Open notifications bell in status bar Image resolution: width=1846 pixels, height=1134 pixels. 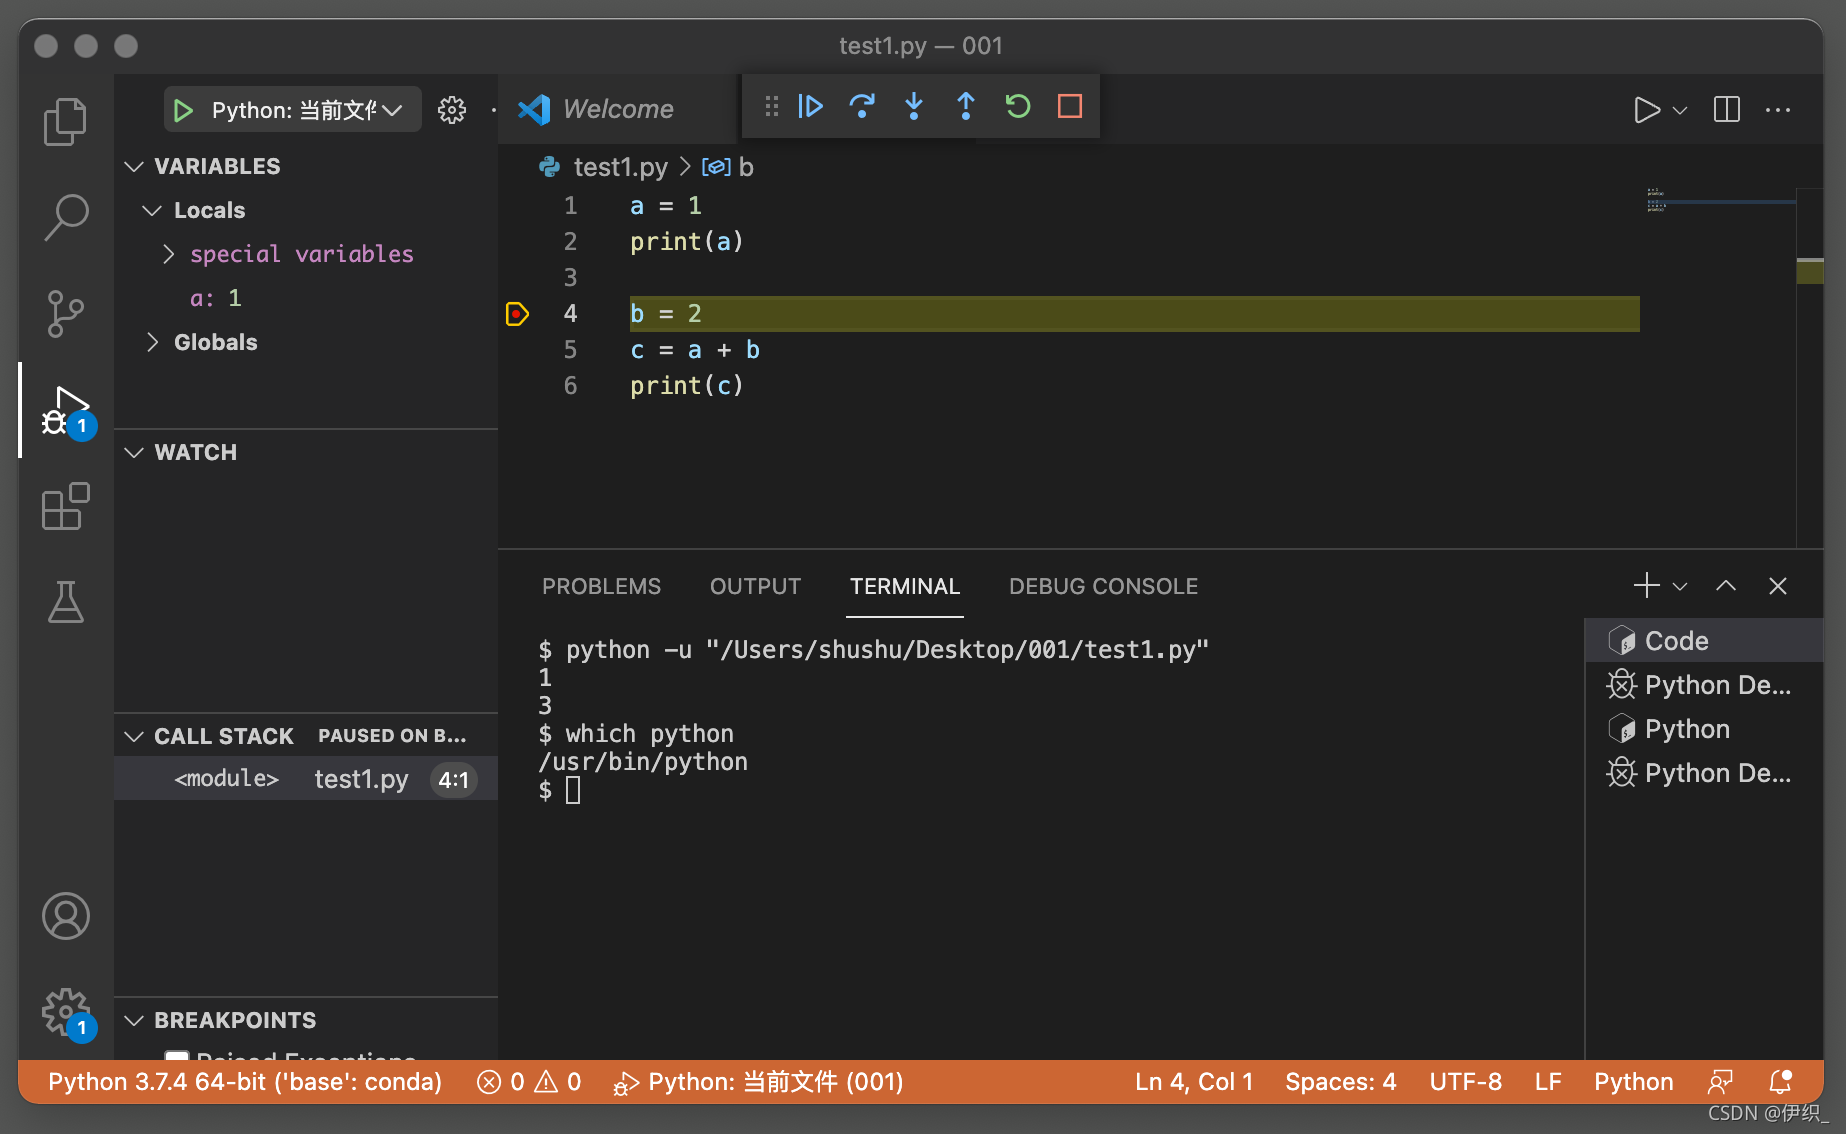[1781, 1082]
